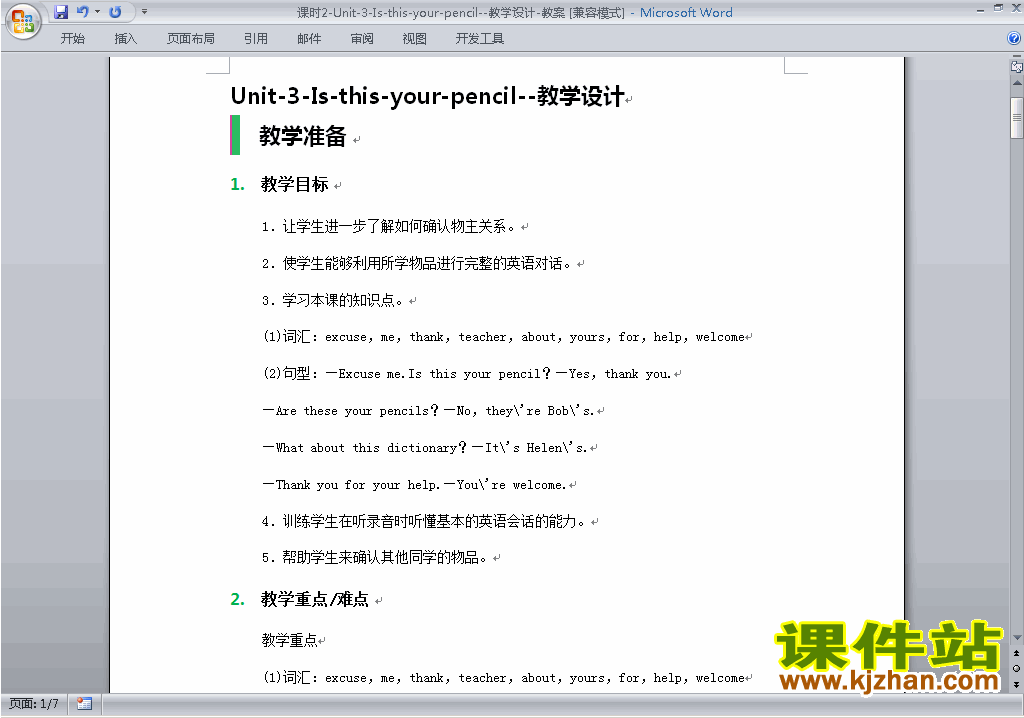Open Microsoft Word help
The image size is (1024, 718).
tap(1014, 39)
